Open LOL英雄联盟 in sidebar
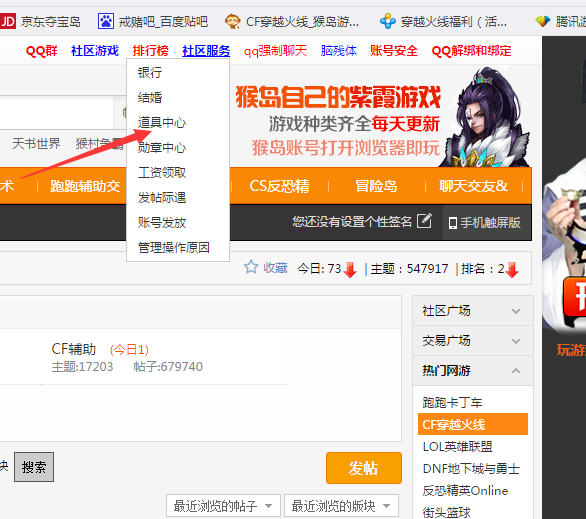586x519 pixels. [457, 447]
